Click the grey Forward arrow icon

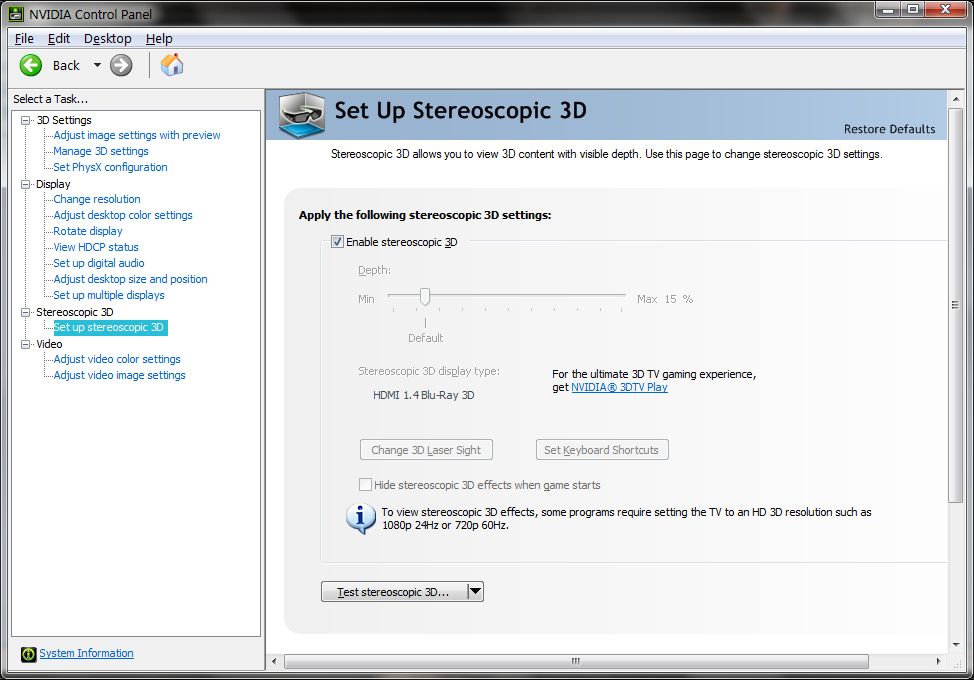pos(121,65)
